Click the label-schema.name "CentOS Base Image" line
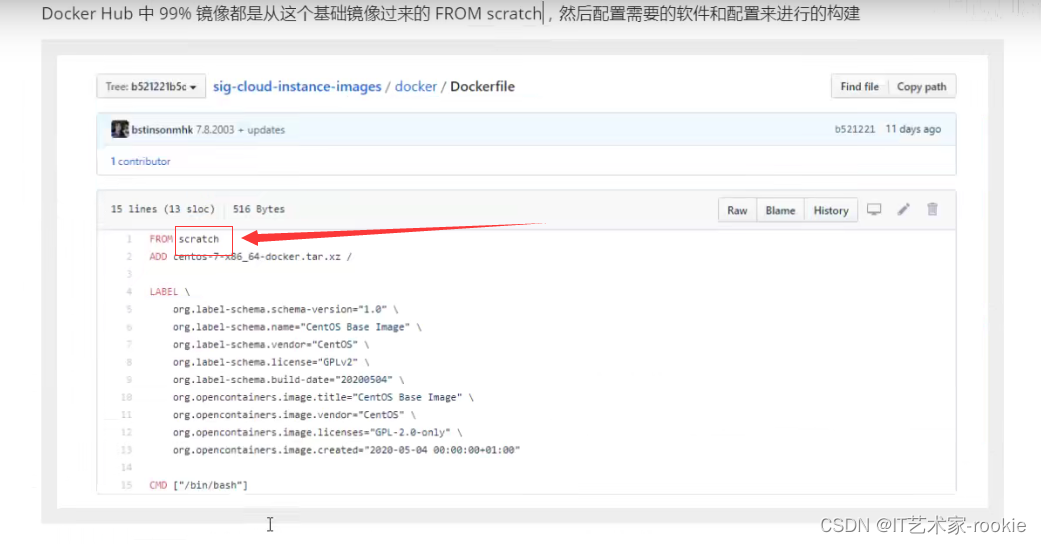 (297, 327)
